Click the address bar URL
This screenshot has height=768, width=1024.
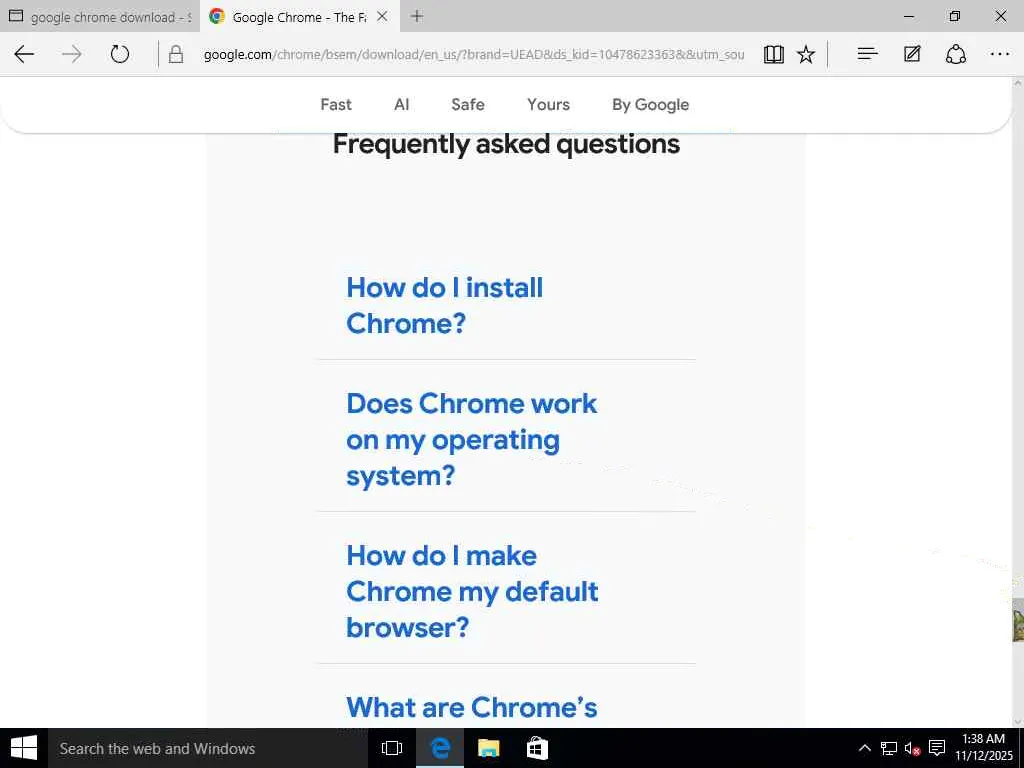[473, 54]
